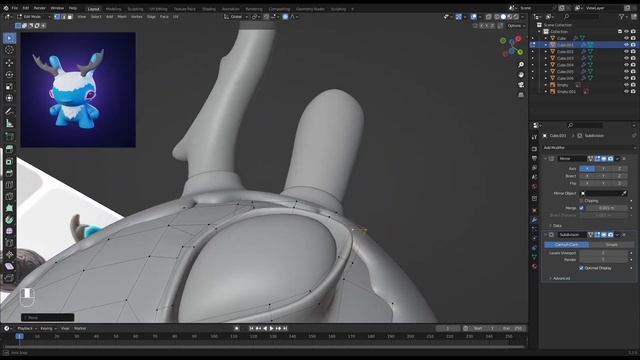640x360 pixels.
Task: Select the Edge Slide tool
Action: 9,243
